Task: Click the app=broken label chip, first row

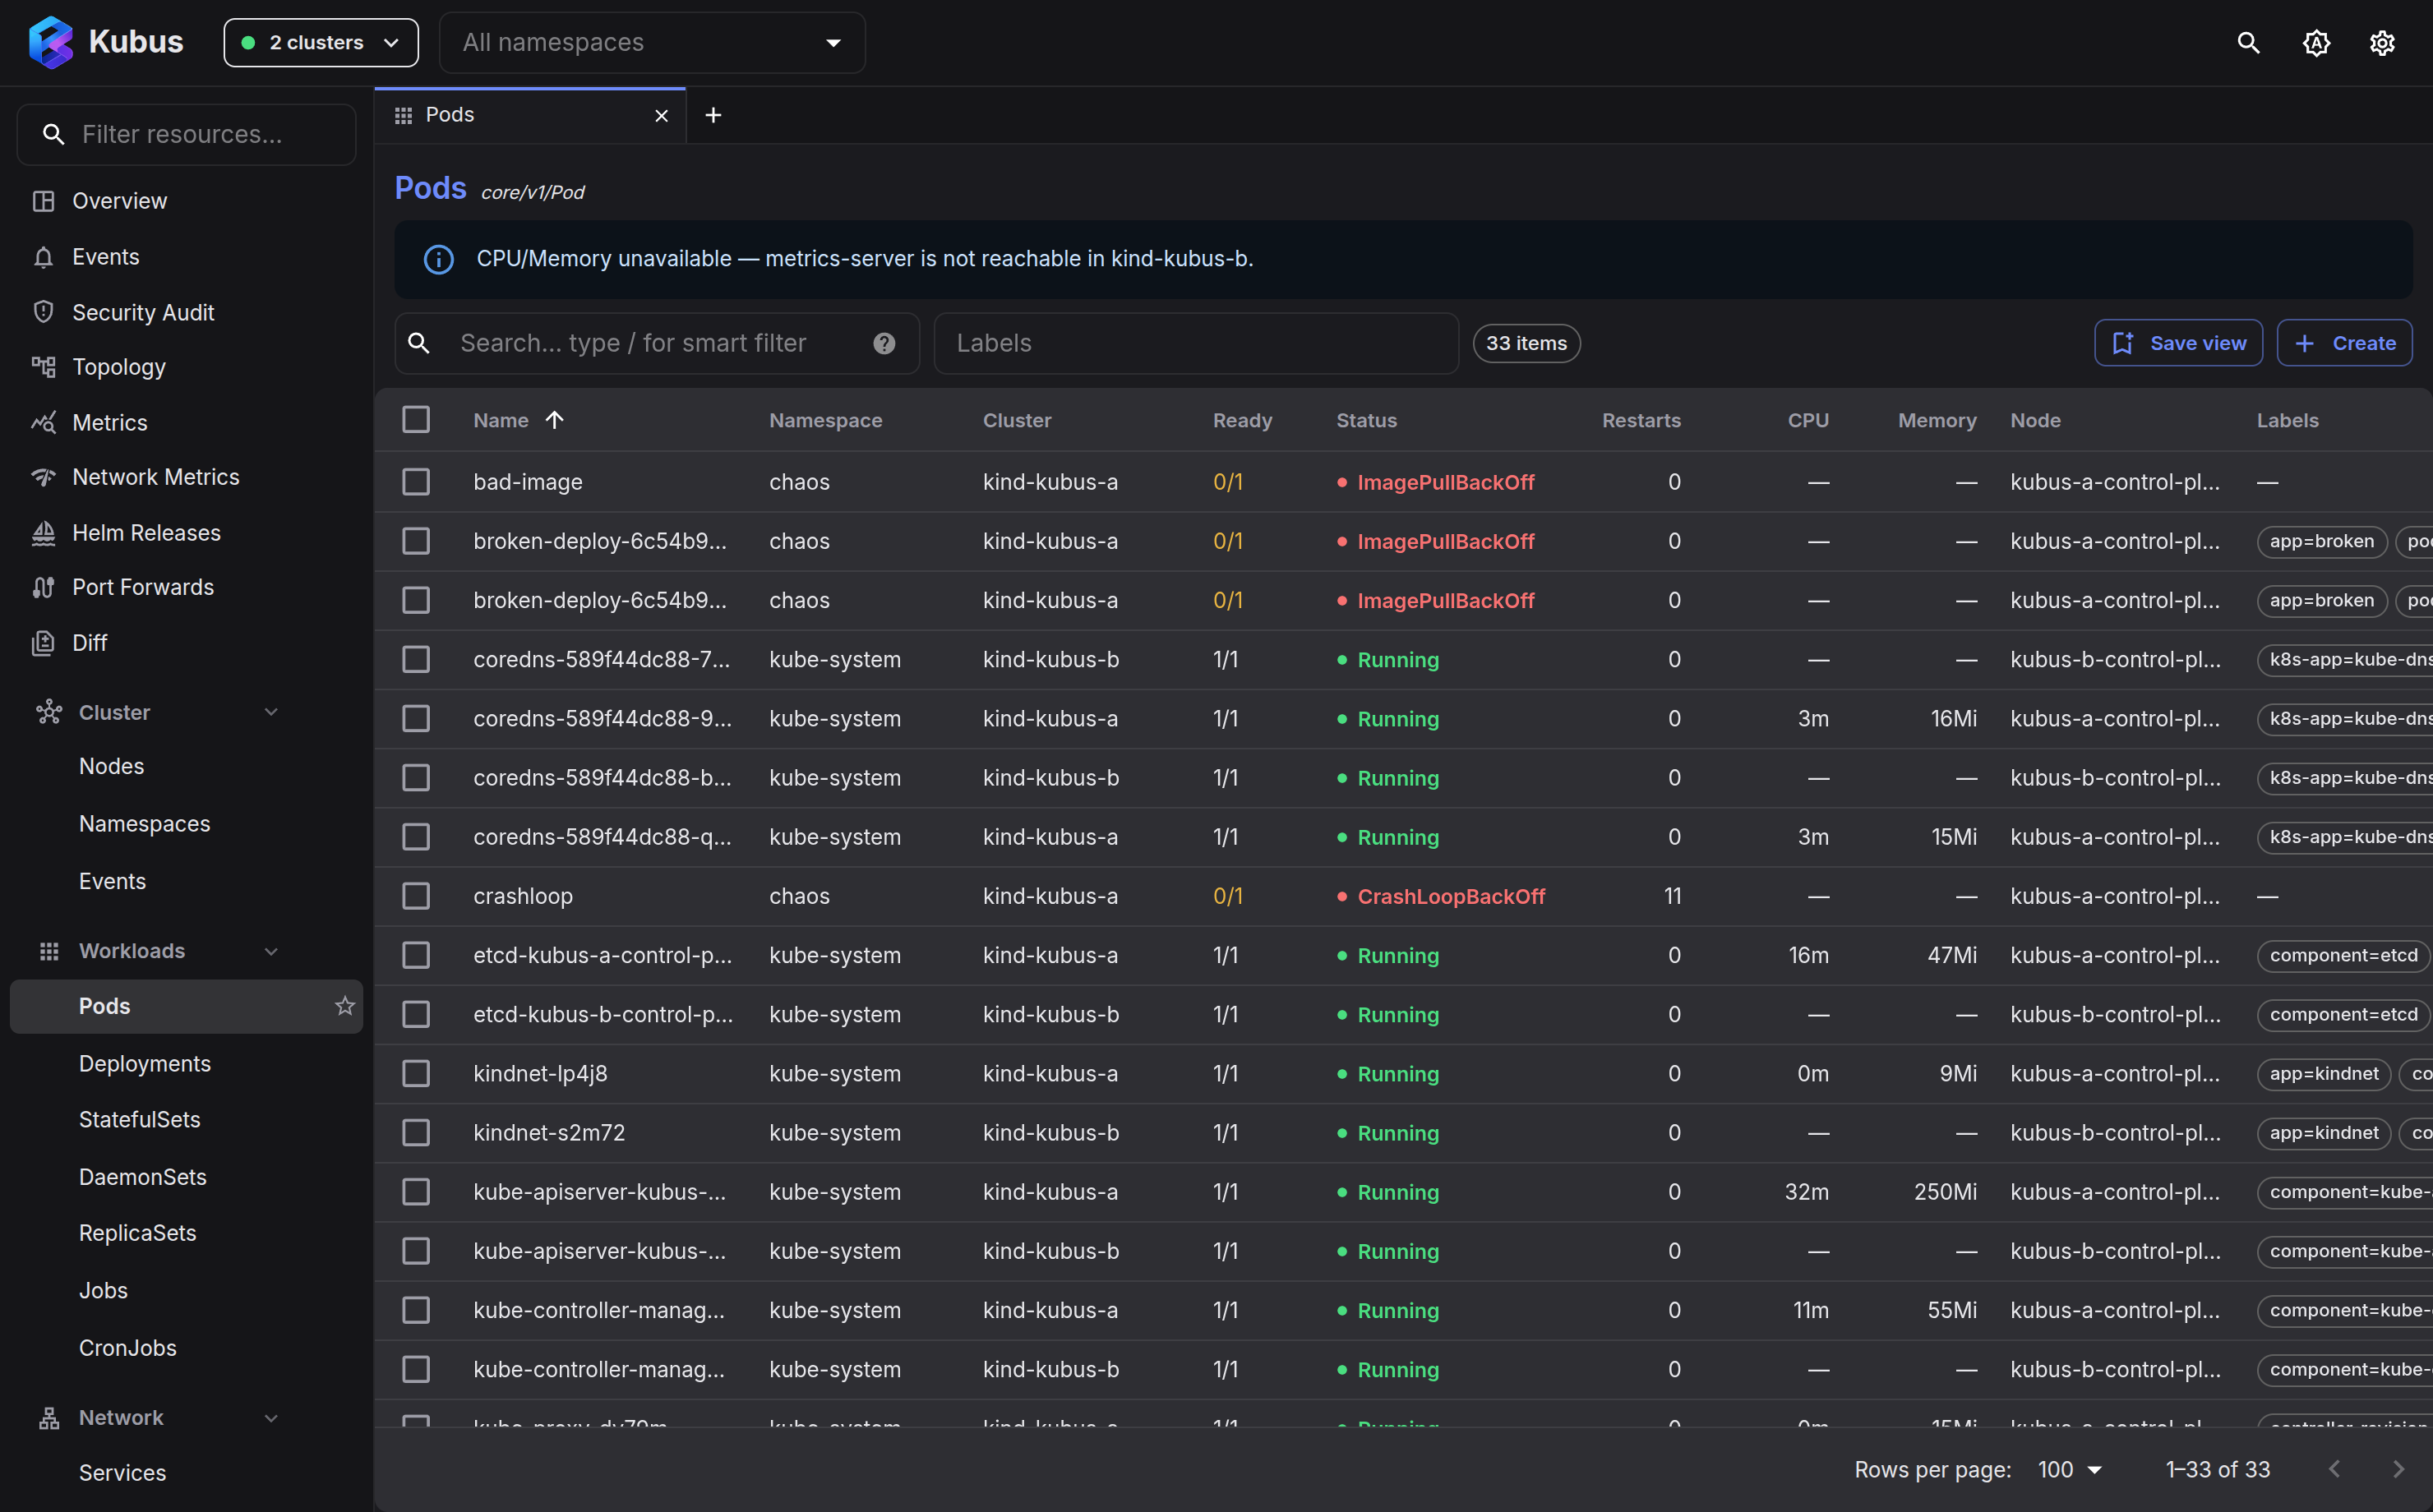Action: 2321,541
